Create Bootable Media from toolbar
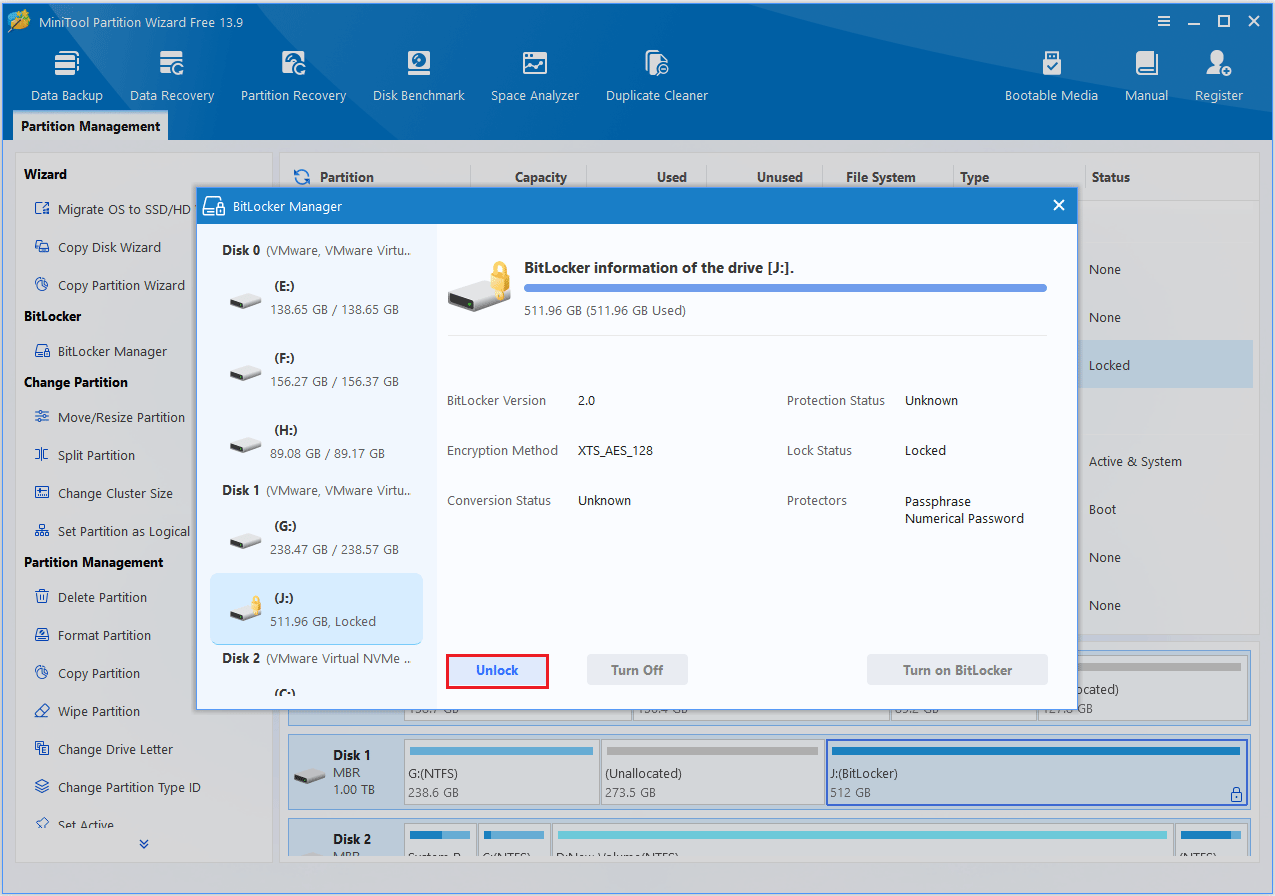This screenshot has height=896, width=1275. tap(1051, 77)
